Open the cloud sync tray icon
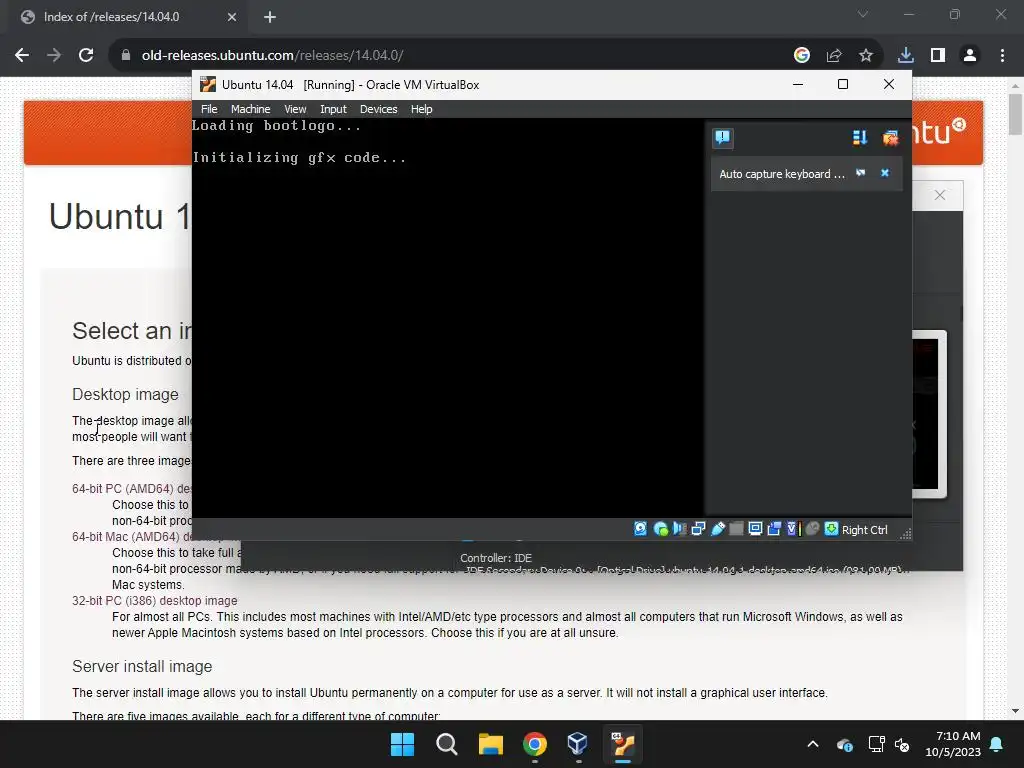 click(x=844, y=744)
